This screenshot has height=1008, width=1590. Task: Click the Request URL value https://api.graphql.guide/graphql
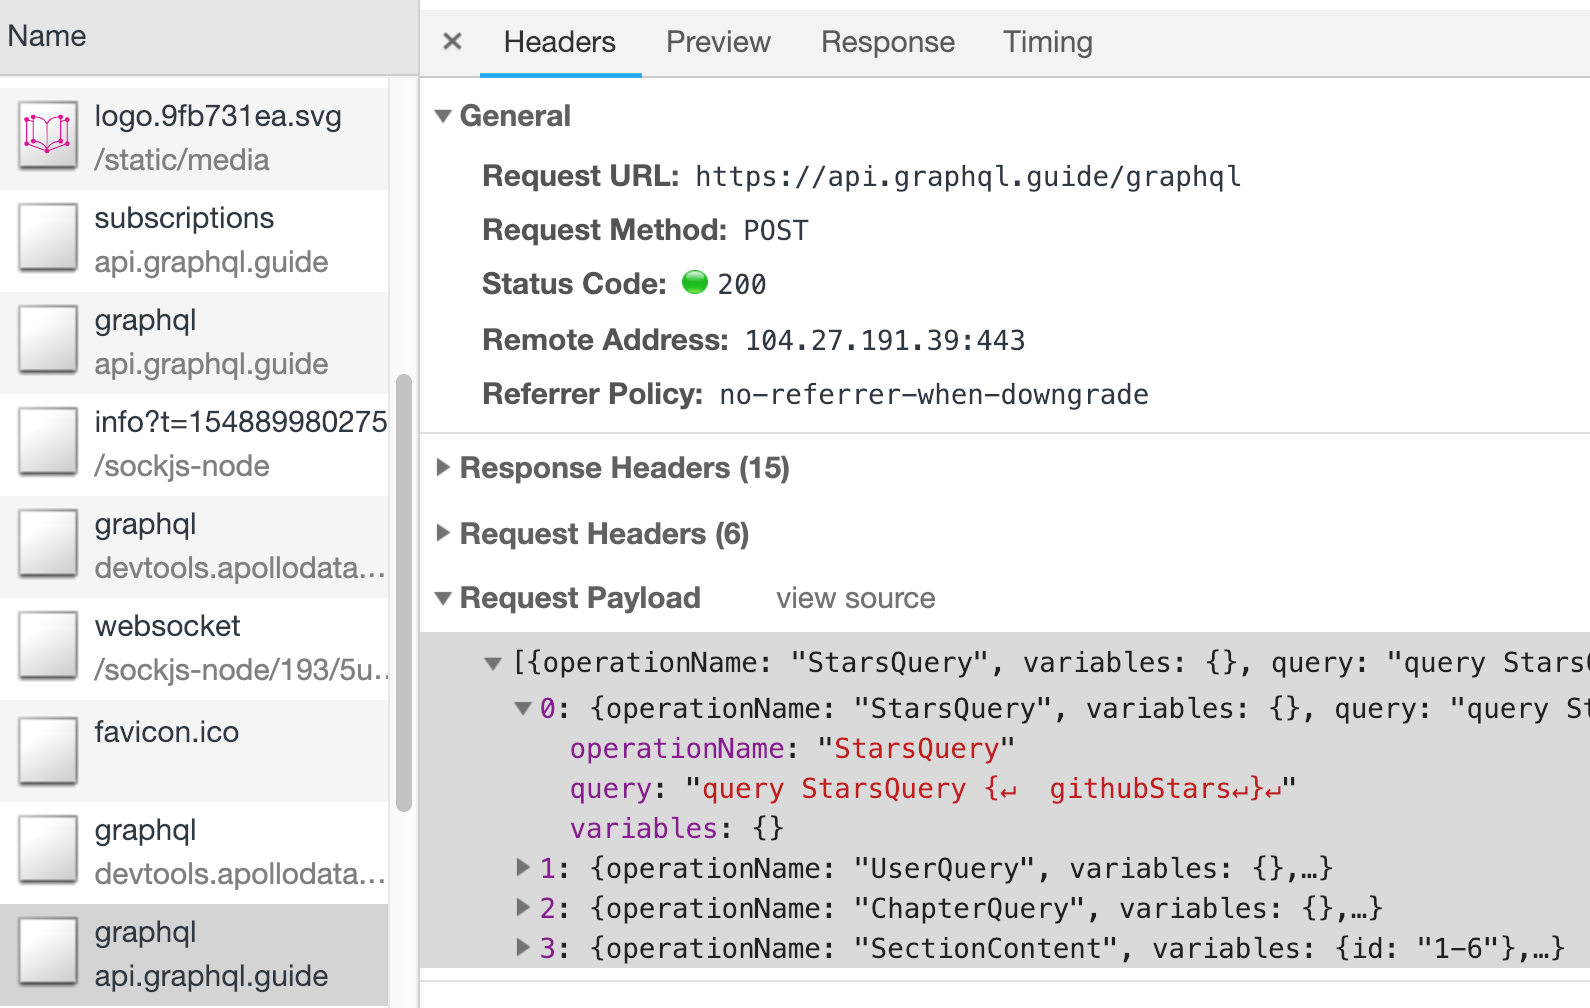pos(968,177)
